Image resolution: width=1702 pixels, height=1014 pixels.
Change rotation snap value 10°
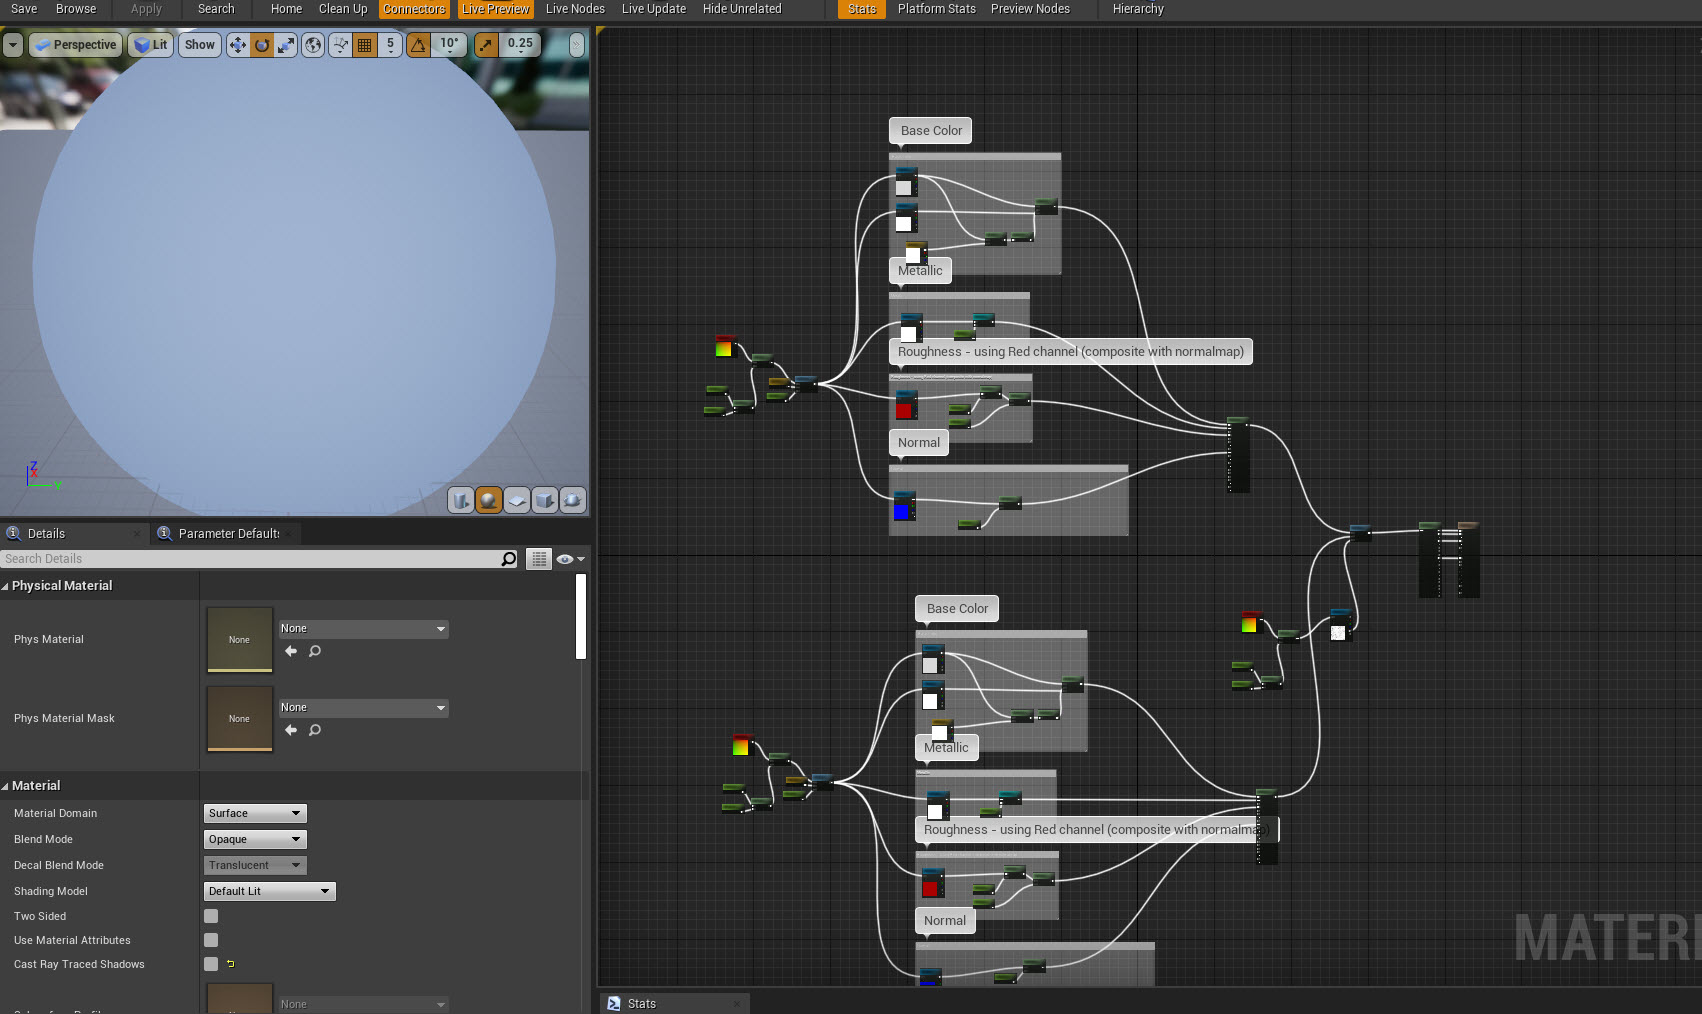tap(449, 45)
